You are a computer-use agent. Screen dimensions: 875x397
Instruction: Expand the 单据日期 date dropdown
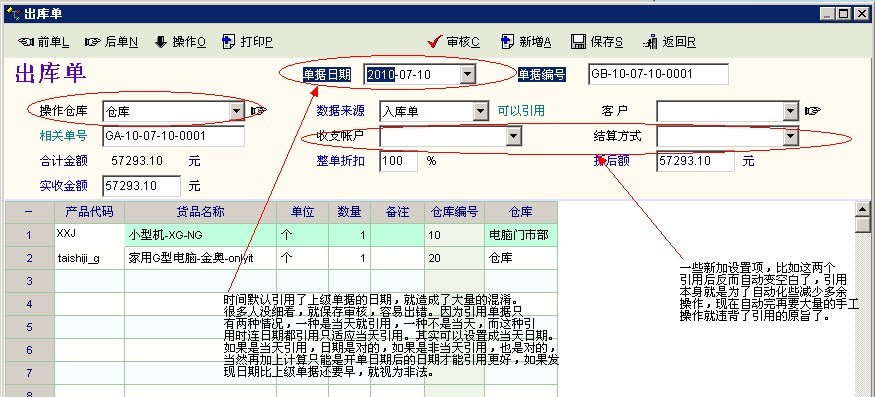pyautogui.click(x=468, y=74)
